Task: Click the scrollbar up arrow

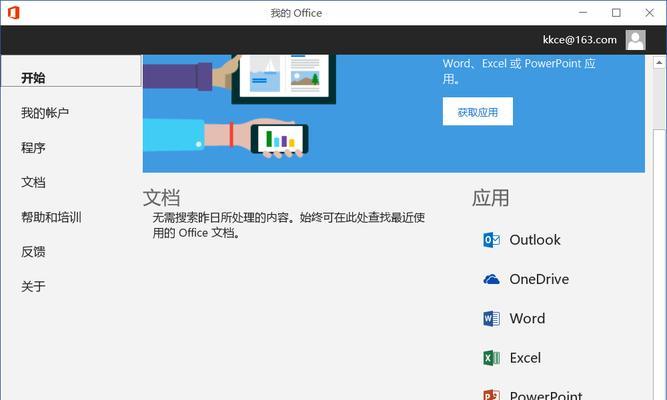Action: pos(659,63)
